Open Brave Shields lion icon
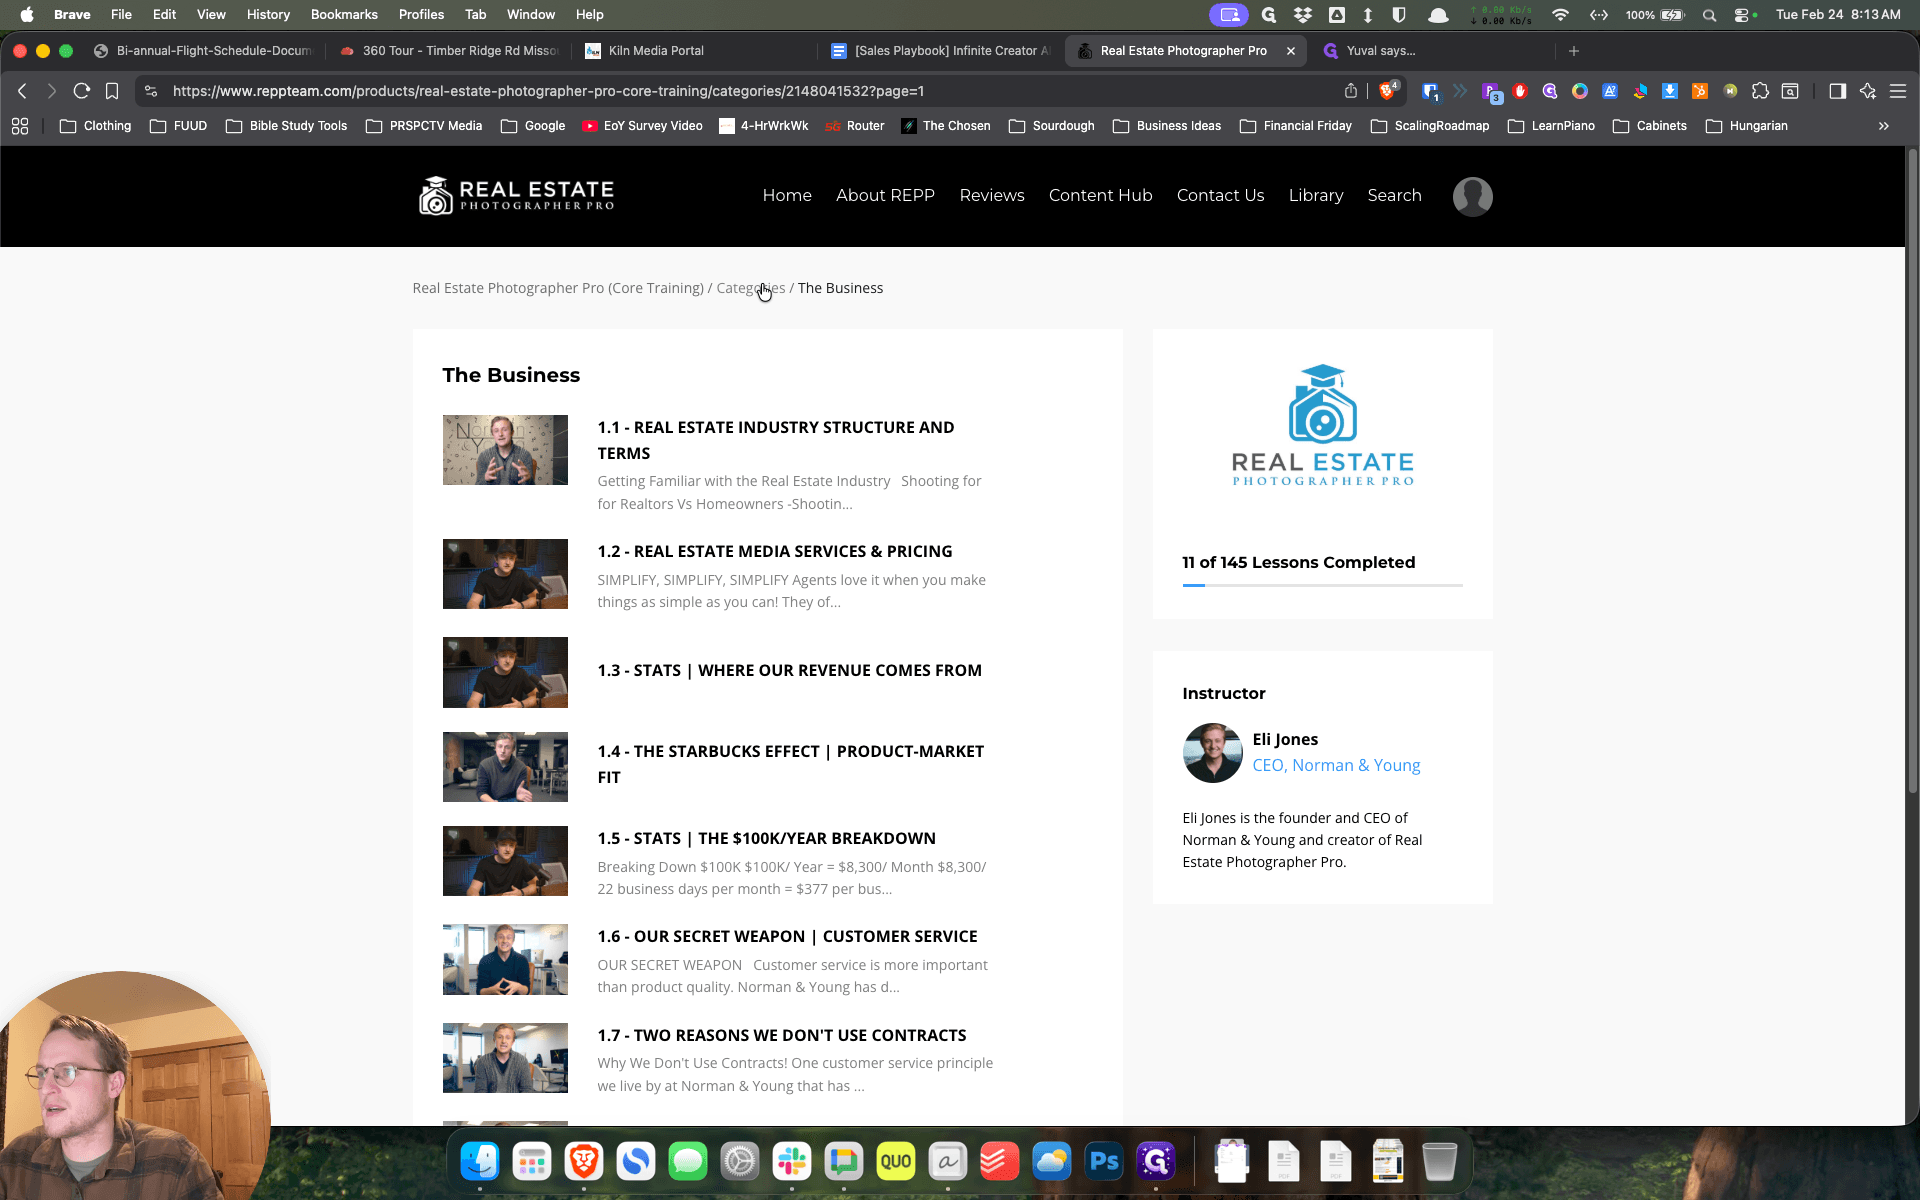 coord(1388,91)
